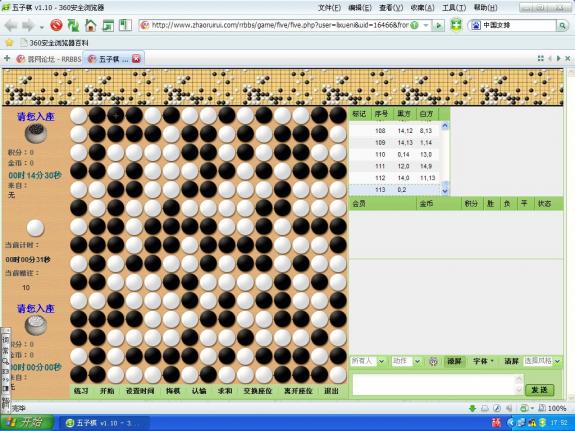This screenshot has height=431, width=575.
Task: Click the 发送 send button
Action: click(x=539, y=390)
